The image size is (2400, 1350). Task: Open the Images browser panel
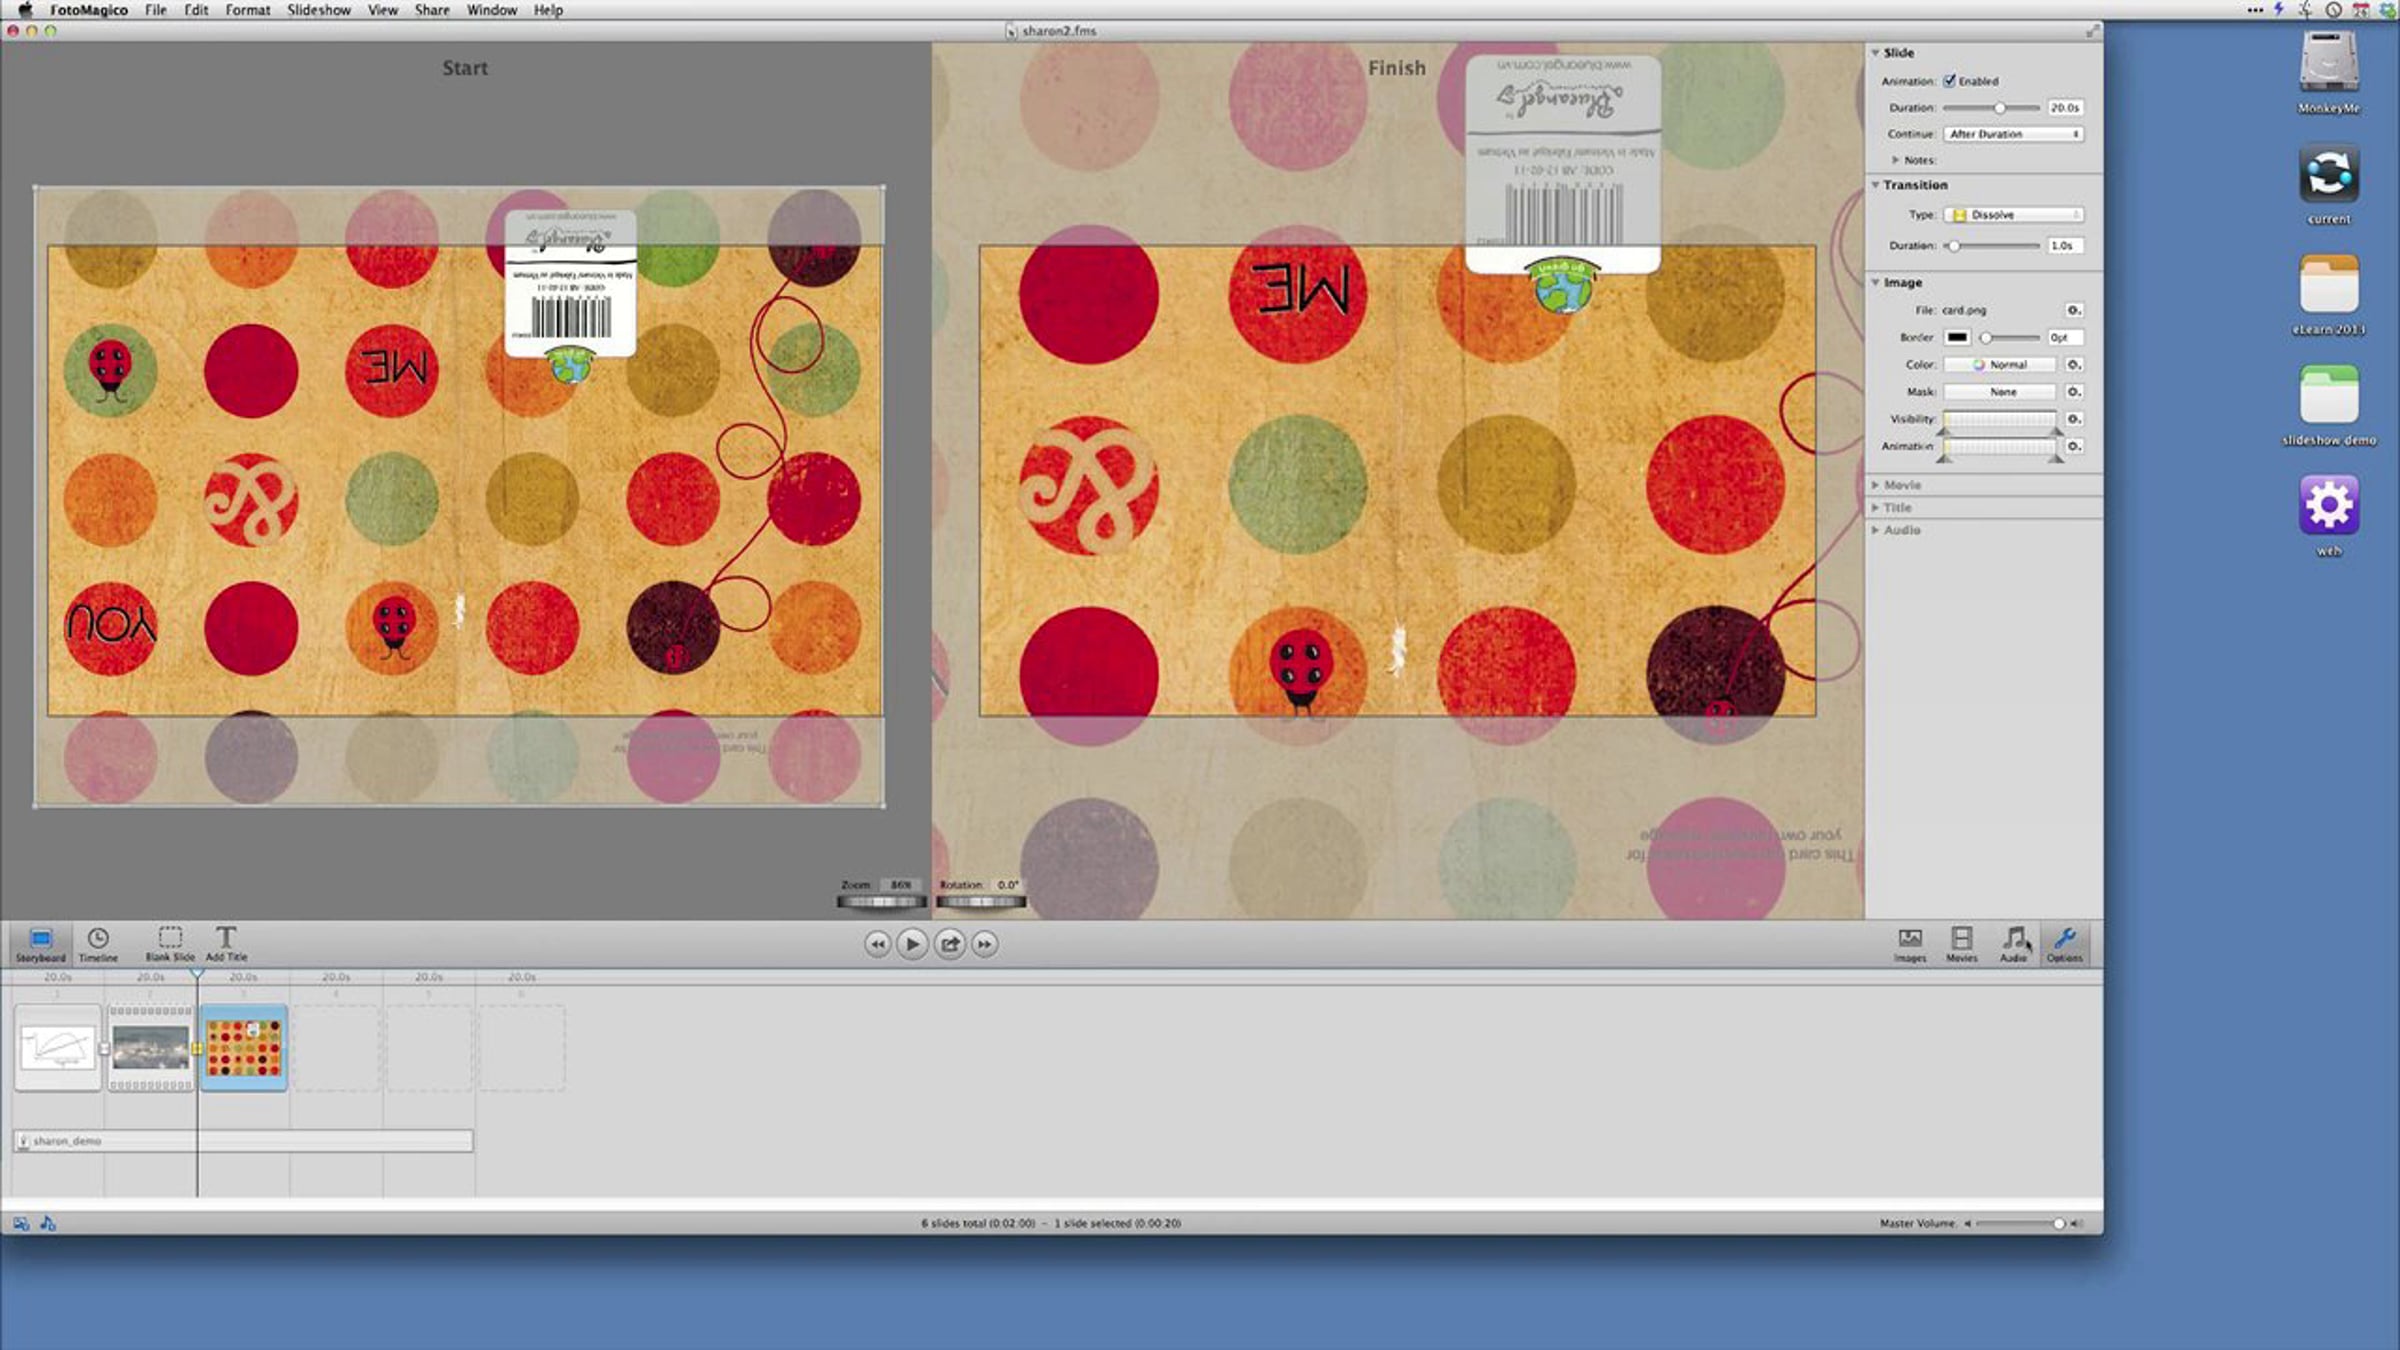1909,942
